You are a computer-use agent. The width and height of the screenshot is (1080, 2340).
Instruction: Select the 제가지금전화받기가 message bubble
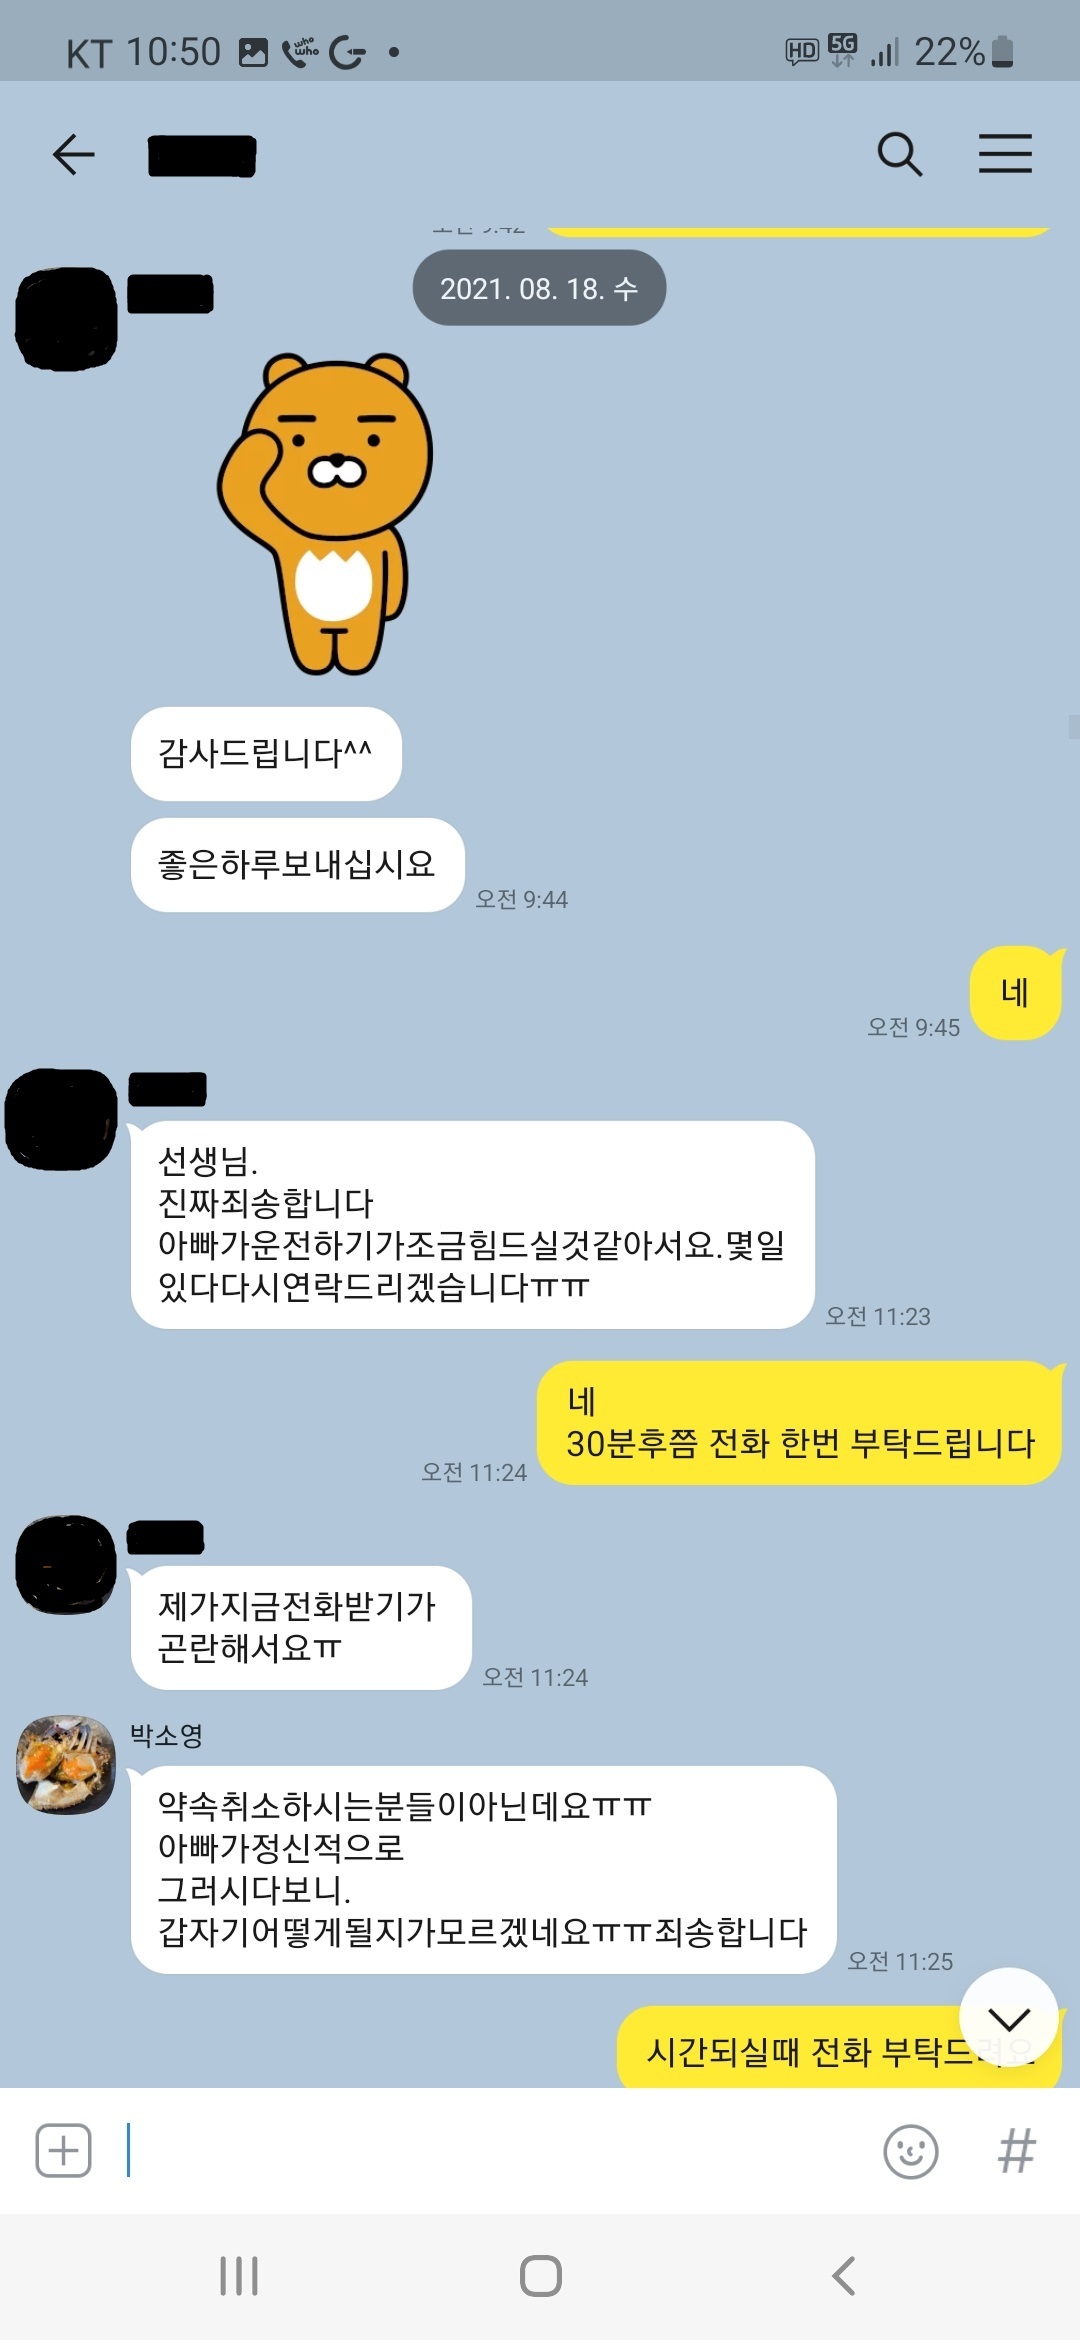click(301, 1628)
